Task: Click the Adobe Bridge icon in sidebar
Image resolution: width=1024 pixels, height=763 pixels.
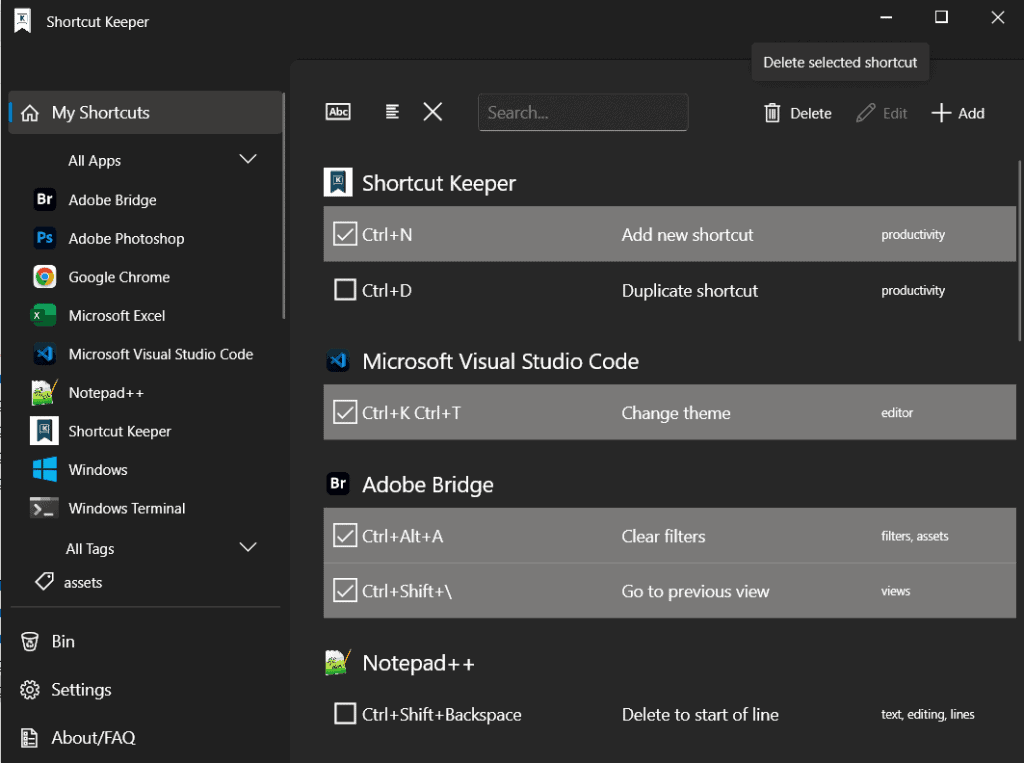Action: [44, 199]
